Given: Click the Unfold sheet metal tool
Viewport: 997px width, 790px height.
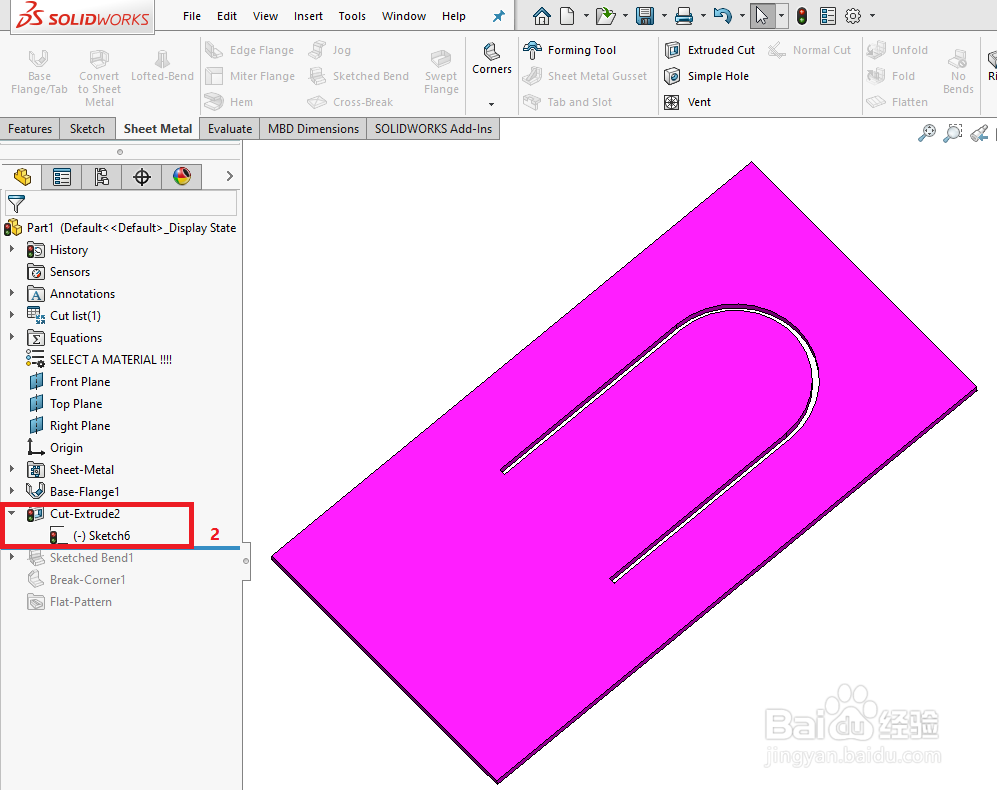Looking at the screenshot, I should pyautogui.click(x=908, y=49).
